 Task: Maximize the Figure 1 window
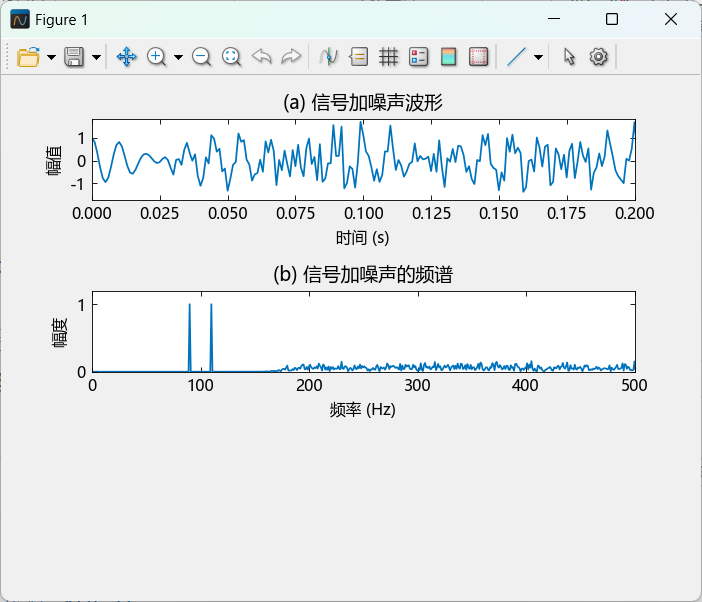click(x=612, y=19)
